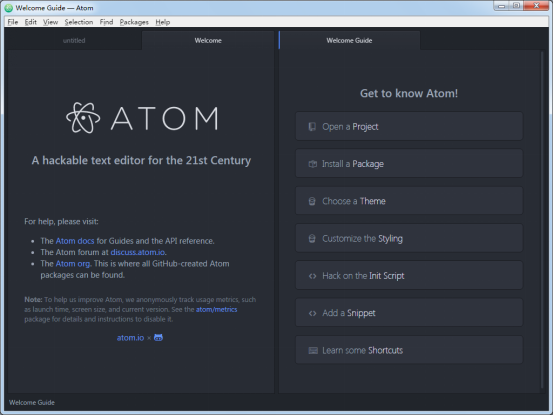The height and width of the screenshot is (415, 553).
Task: Close the Atom window
Action: pyautogui.click(x=536, y=6)
